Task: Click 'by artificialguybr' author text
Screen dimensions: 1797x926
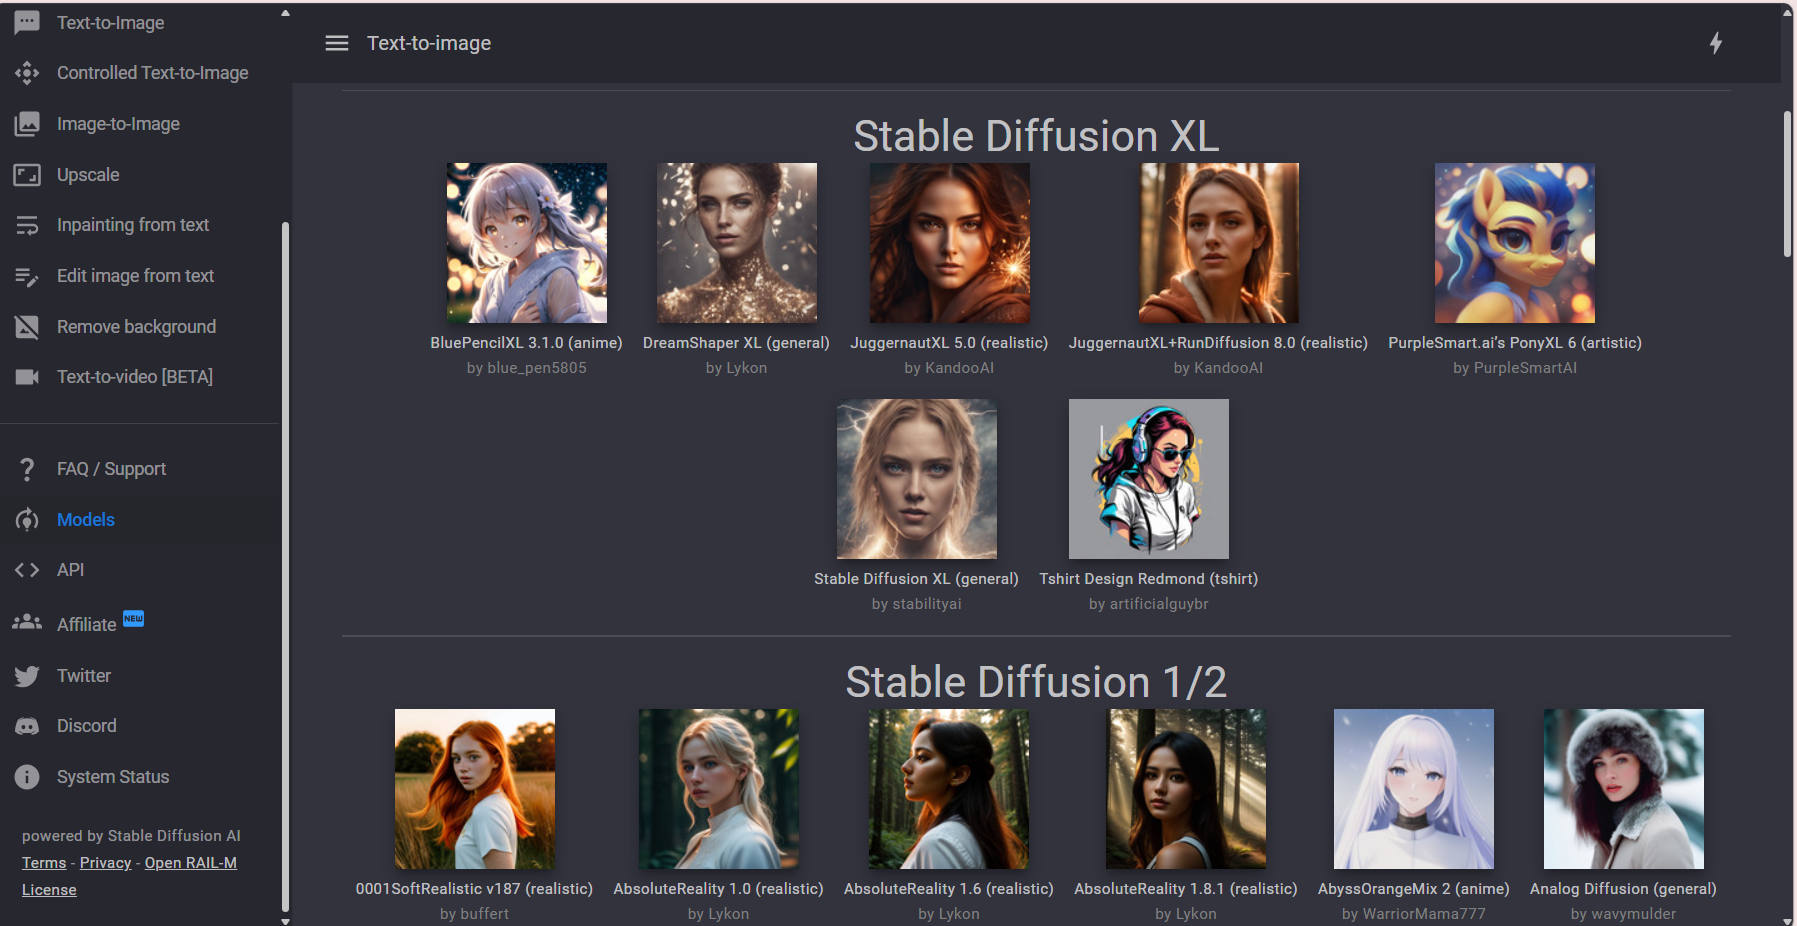Action: (1149, 604)
